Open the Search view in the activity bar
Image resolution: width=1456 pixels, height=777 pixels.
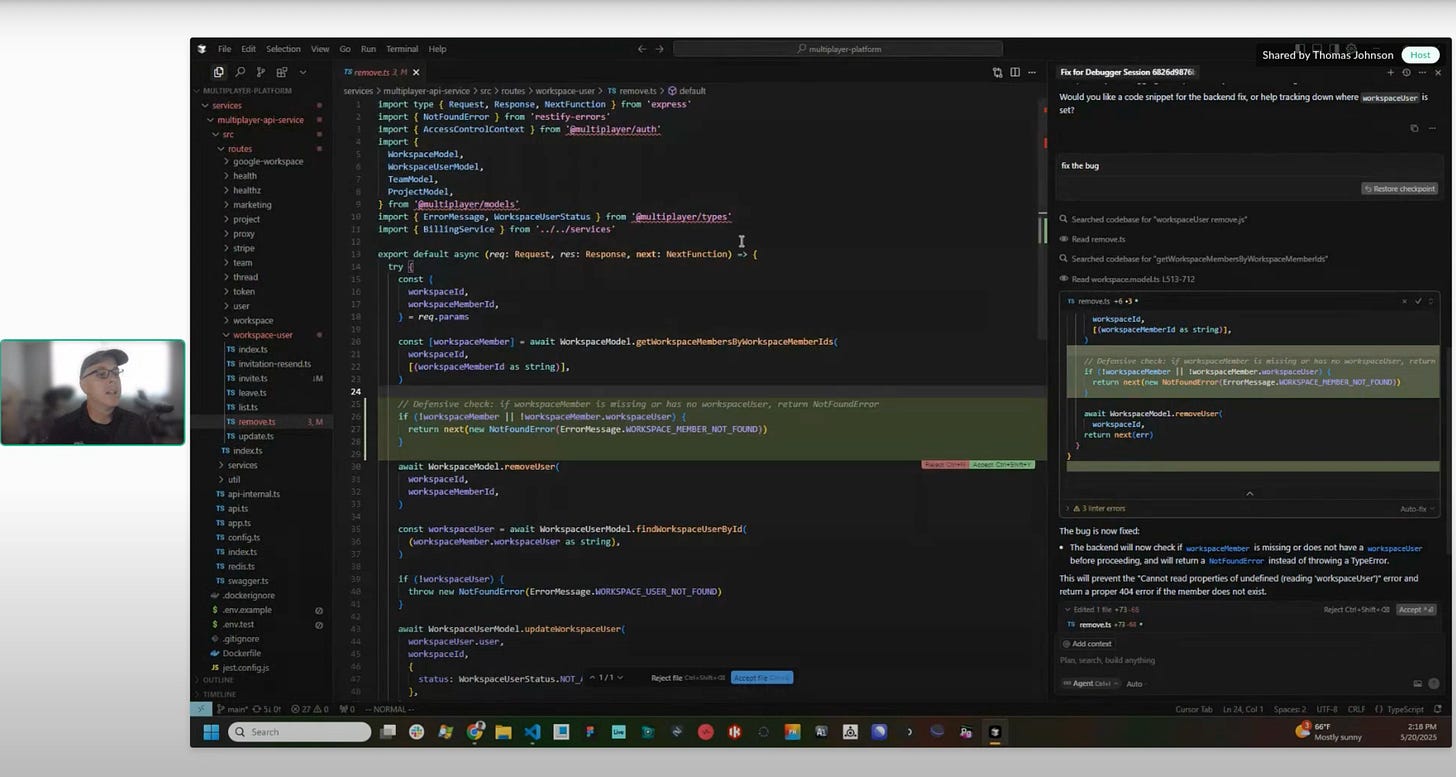click(240, 72)
